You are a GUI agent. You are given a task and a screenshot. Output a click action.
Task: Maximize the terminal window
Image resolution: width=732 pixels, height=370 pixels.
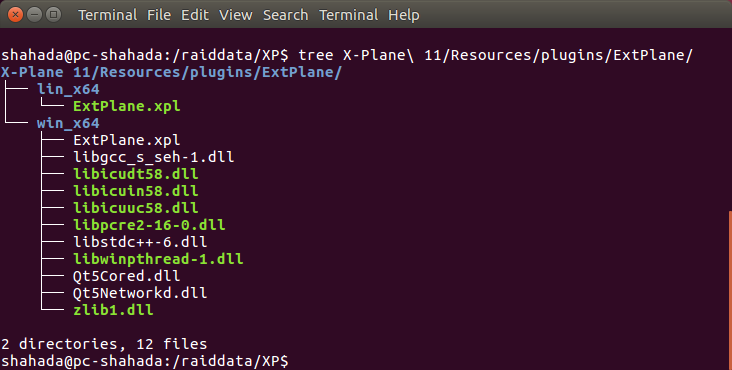point(53,15)
